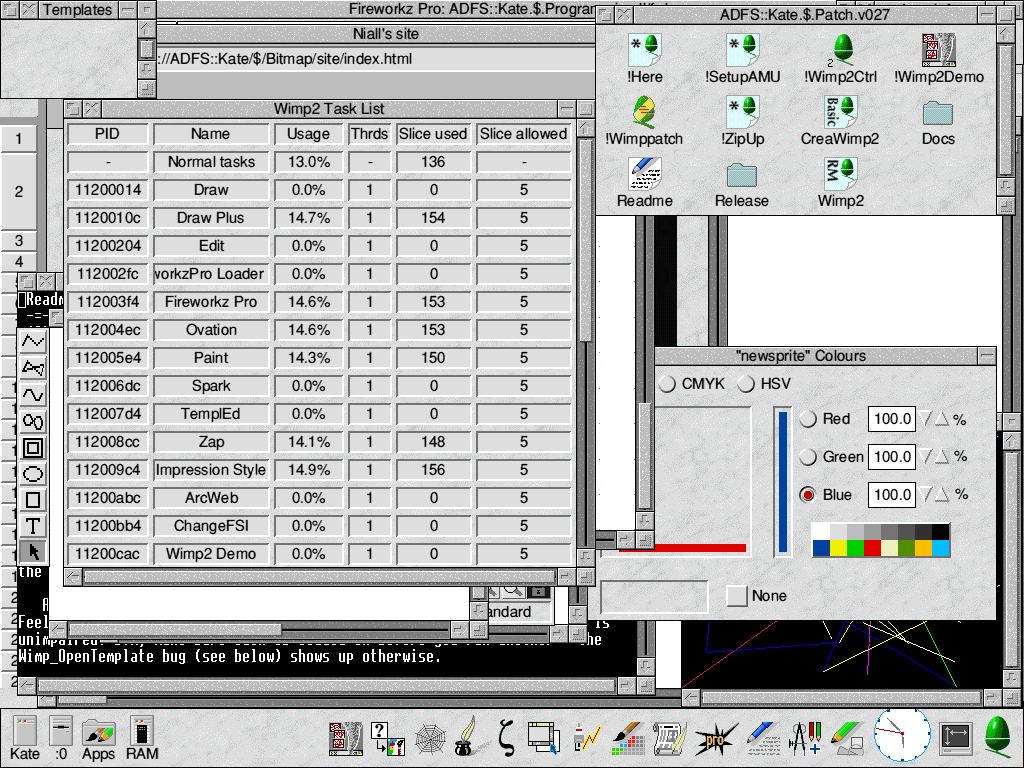The height and width of the screenshot is (768, 1024).
Task: Decrease the Green percentage with down arrow
Action: click(925, 456)
